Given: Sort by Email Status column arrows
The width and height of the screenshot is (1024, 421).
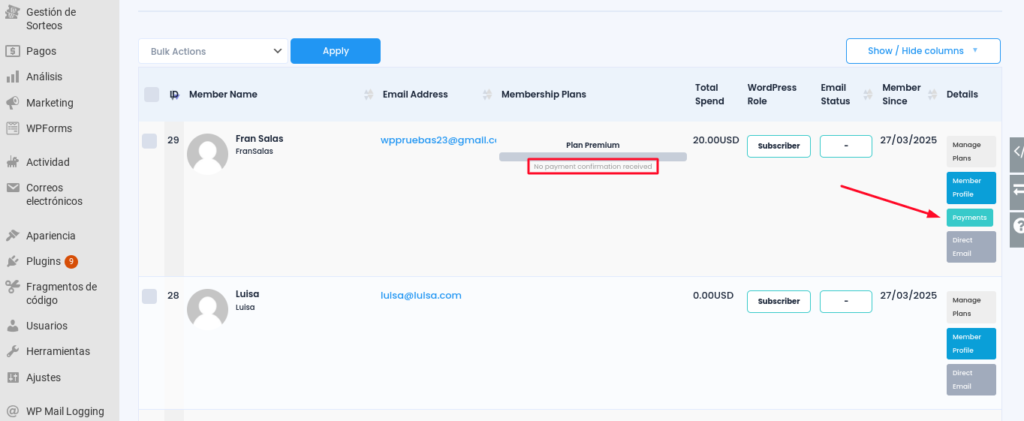Looking at the screenshot, I should tap(868, 95).
